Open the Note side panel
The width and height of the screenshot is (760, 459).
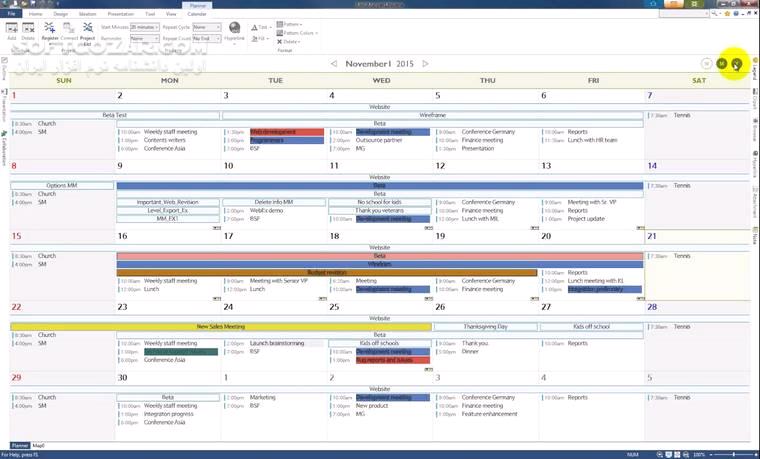click(755, 236)
